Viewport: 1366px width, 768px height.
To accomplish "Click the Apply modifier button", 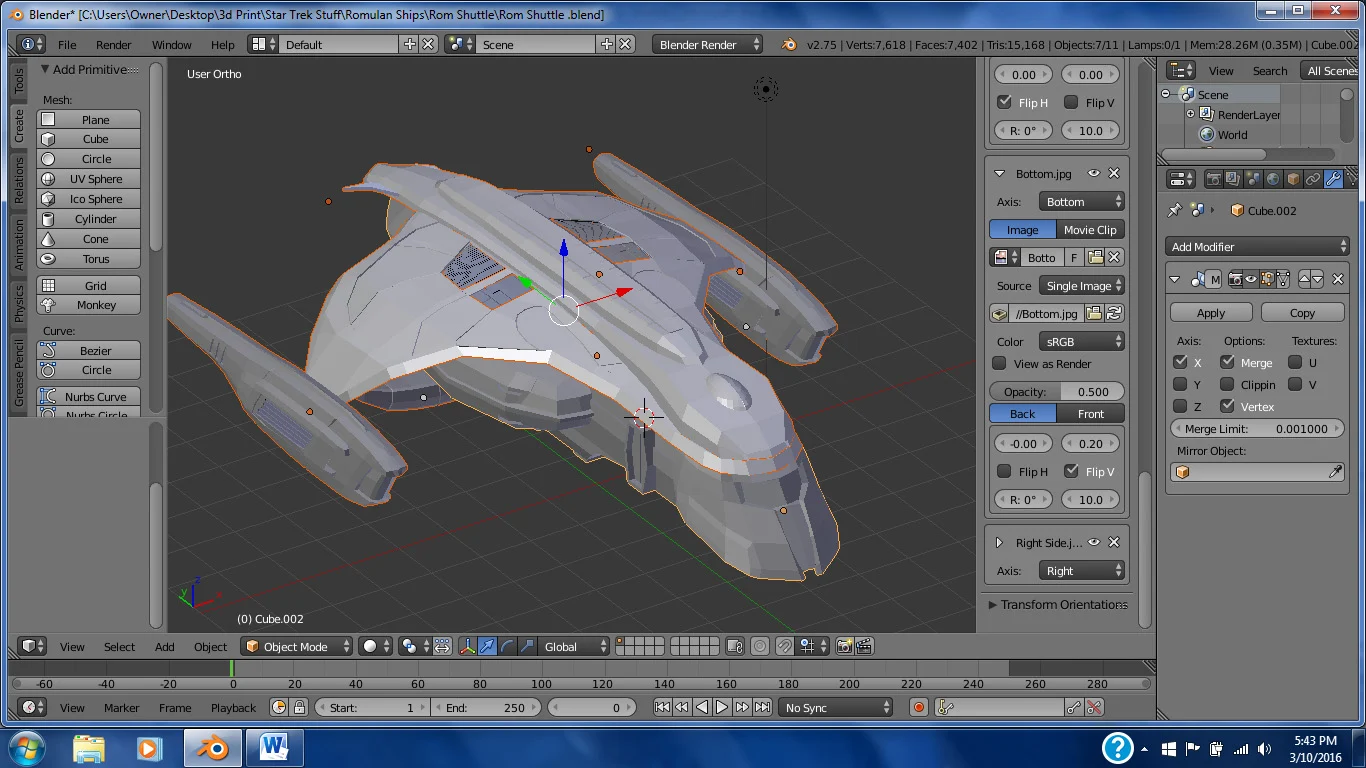I will click(1211, 313).
